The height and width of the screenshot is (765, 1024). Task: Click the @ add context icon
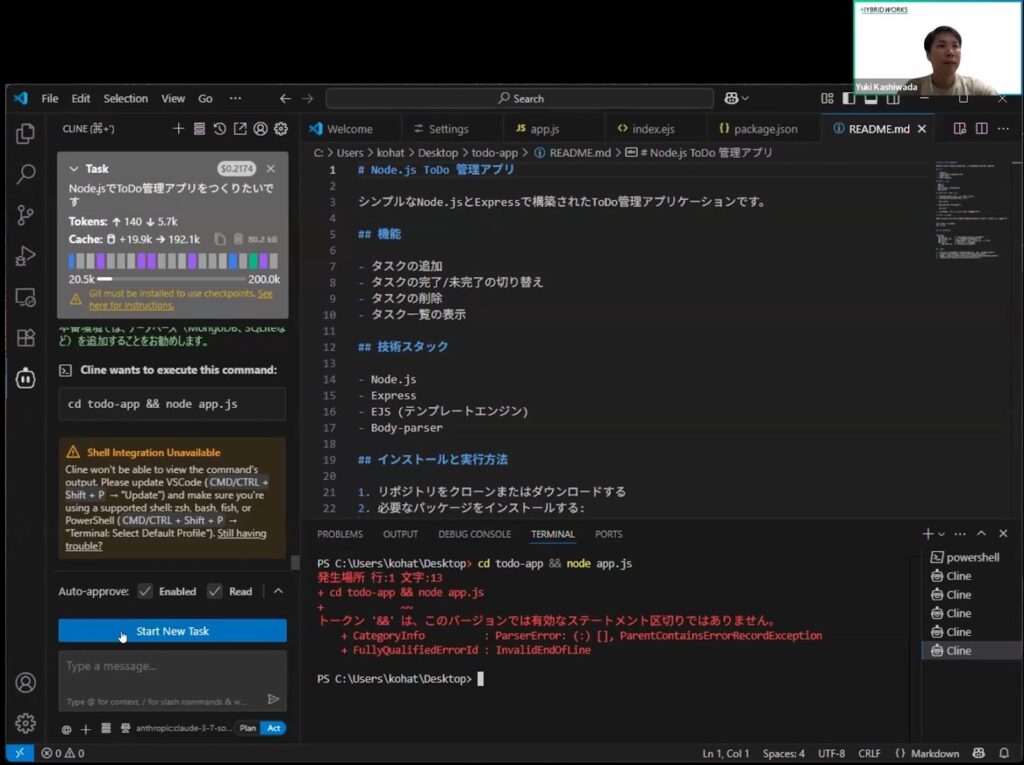pyautogui.click(x=67, y=729)
